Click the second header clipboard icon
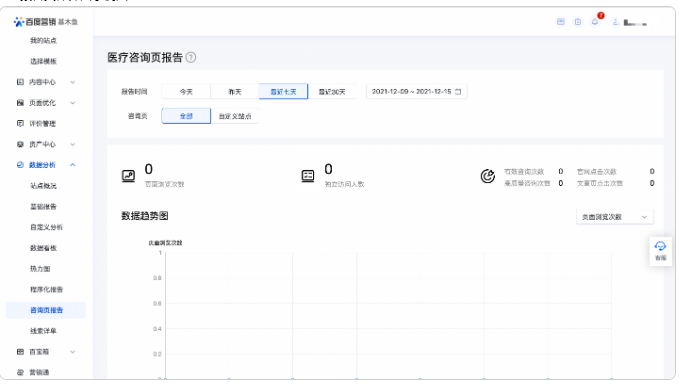 pos(578,22)
